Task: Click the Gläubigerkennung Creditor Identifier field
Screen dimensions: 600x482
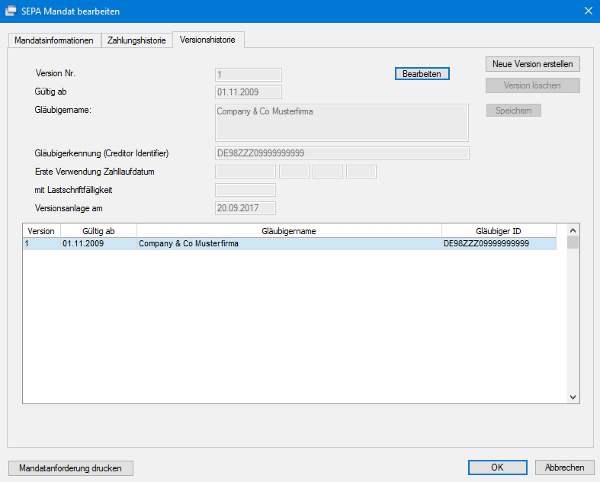Action: point(342,153)
